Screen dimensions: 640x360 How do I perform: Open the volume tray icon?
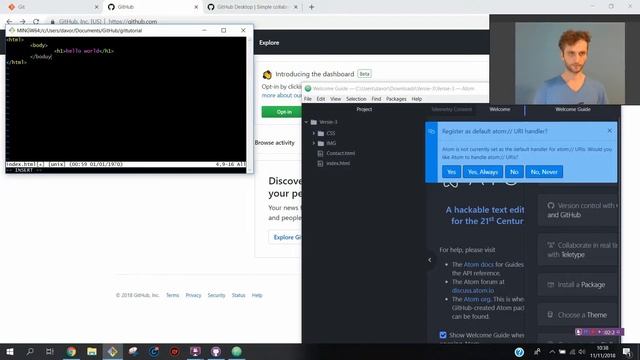point(582,352)
